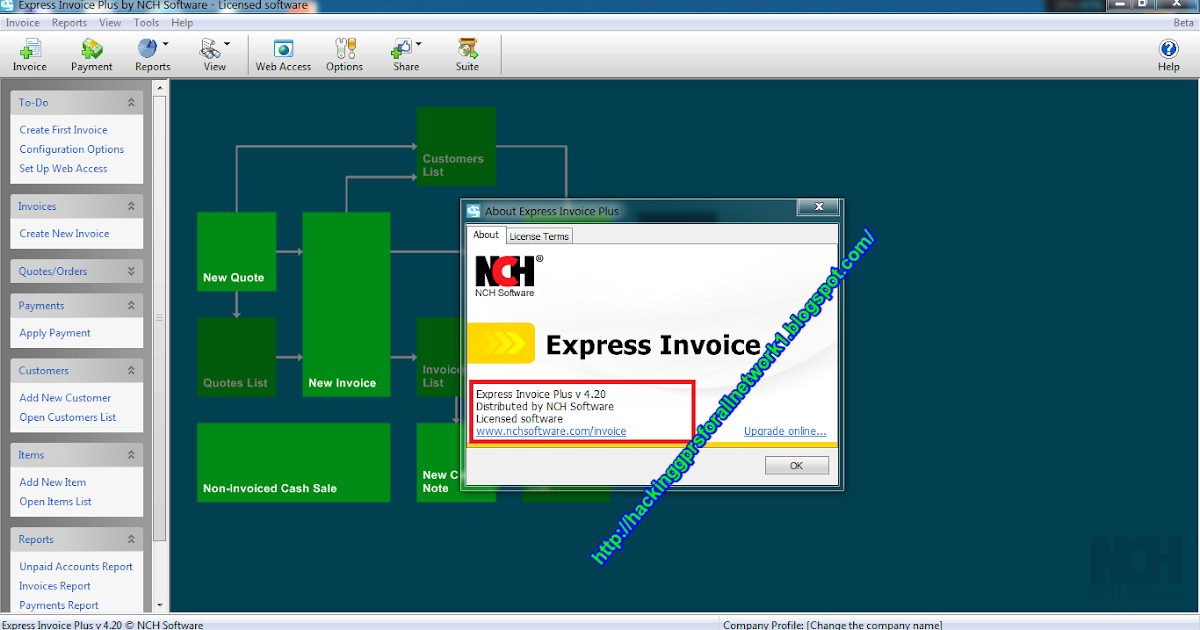Collapse the Invoices sidebar section
1200x630 pixels.
coord(131,206)
